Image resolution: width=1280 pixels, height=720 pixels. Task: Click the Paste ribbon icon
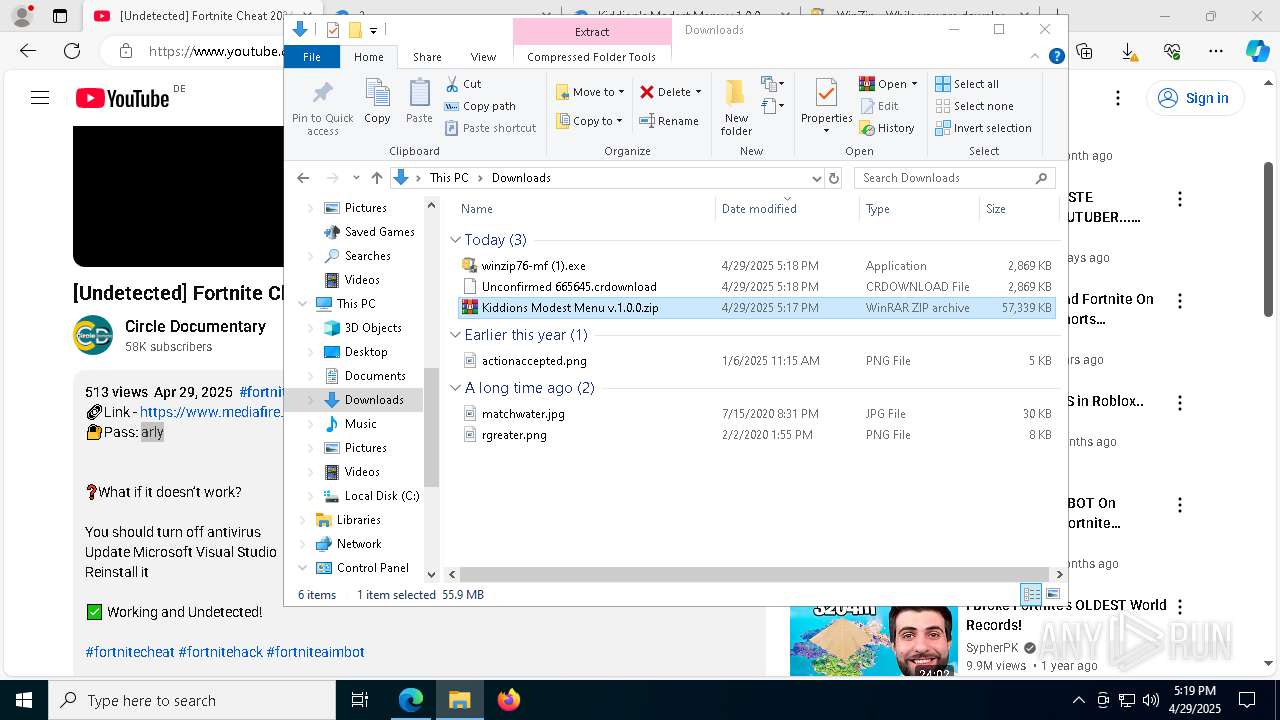point(419,103)
